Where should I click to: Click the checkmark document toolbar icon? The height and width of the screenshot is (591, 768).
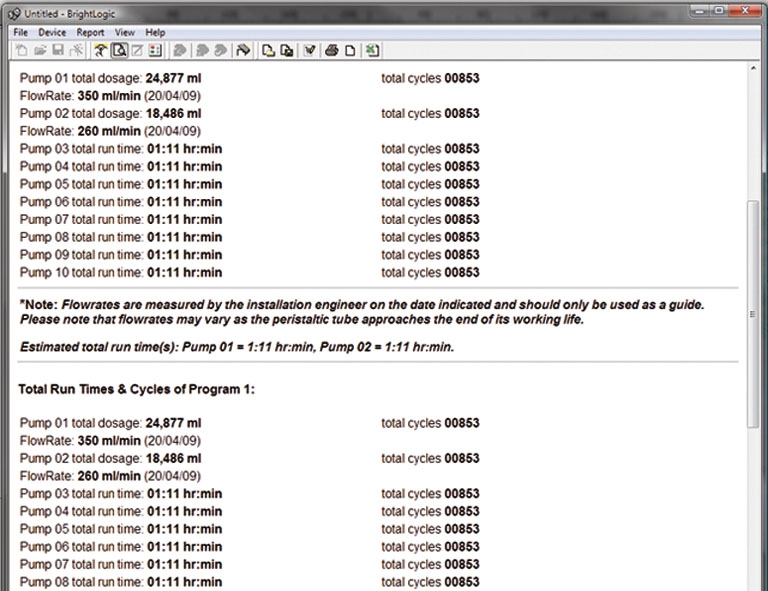click(x=310, y=51)
